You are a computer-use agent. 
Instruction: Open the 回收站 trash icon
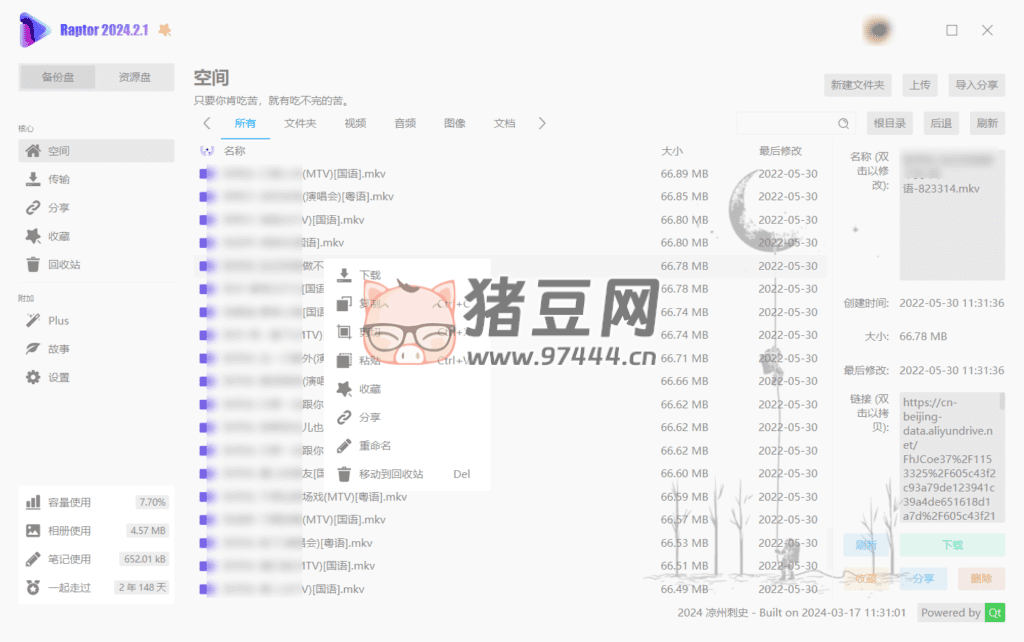33,265
